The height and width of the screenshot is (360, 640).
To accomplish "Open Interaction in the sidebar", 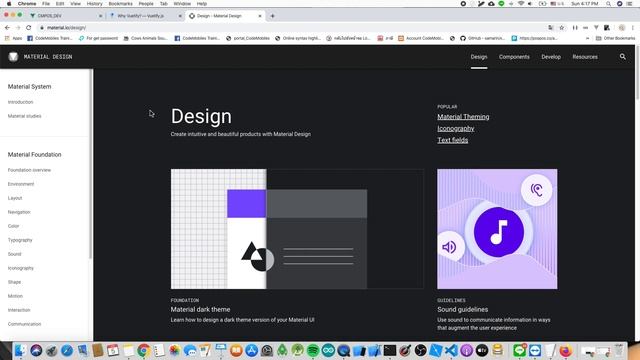I will pyautogui.click(x=19, y=310).
